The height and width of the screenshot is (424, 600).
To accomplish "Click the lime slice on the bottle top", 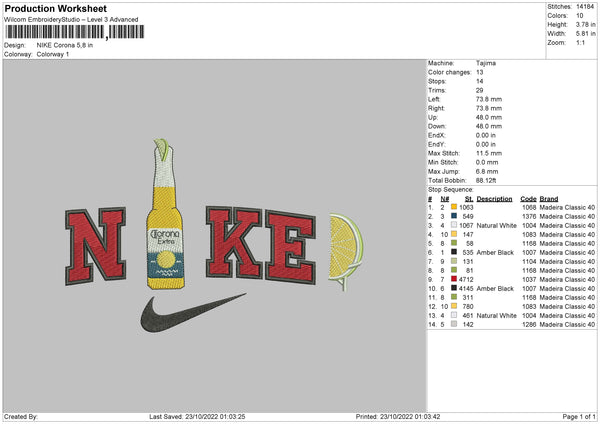I will [x=162, y=149].
